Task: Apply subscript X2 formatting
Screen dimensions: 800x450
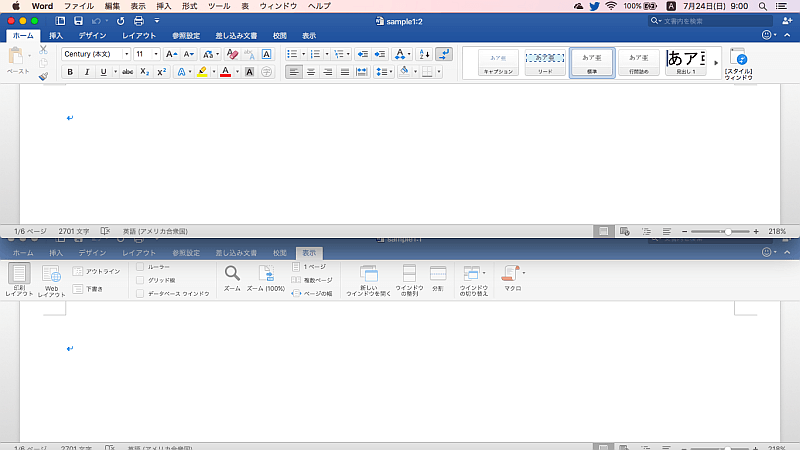Action: click(144, 72)
